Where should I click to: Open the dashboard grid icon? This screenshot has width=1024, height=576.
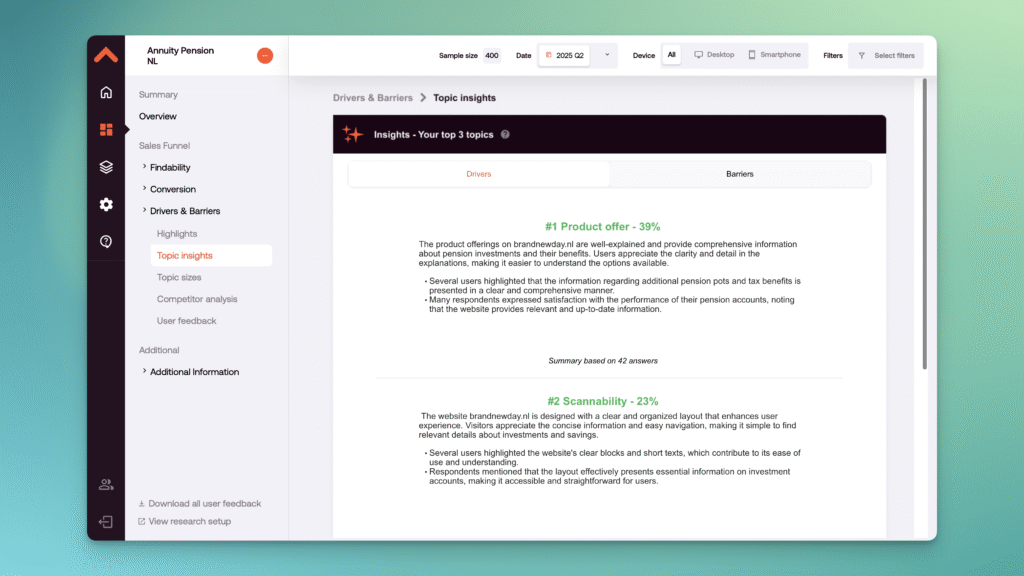[106, 130]
